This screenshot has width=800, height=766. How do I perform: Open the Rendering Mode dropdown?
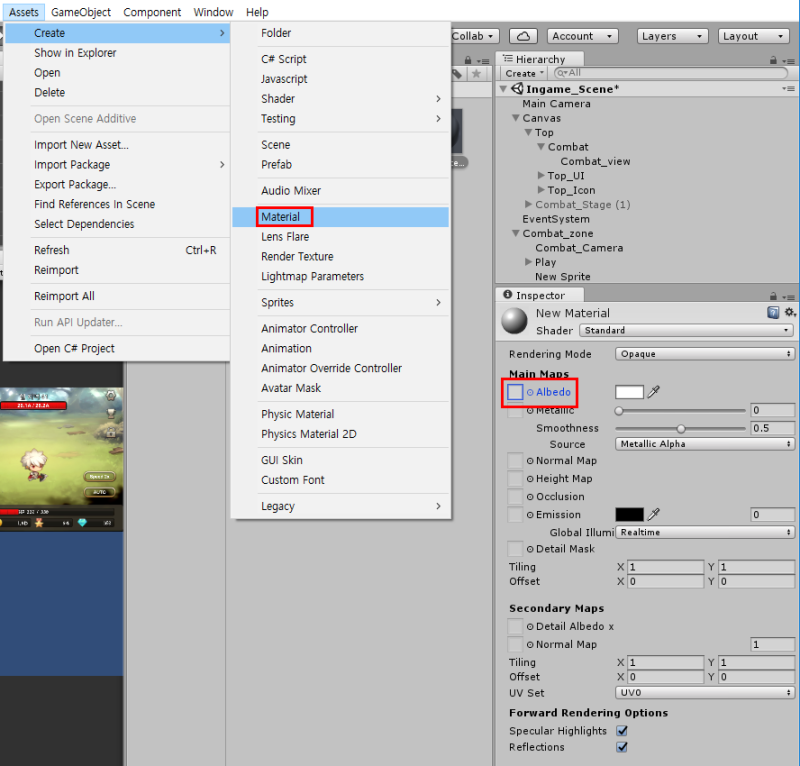(x=704, y=354)
